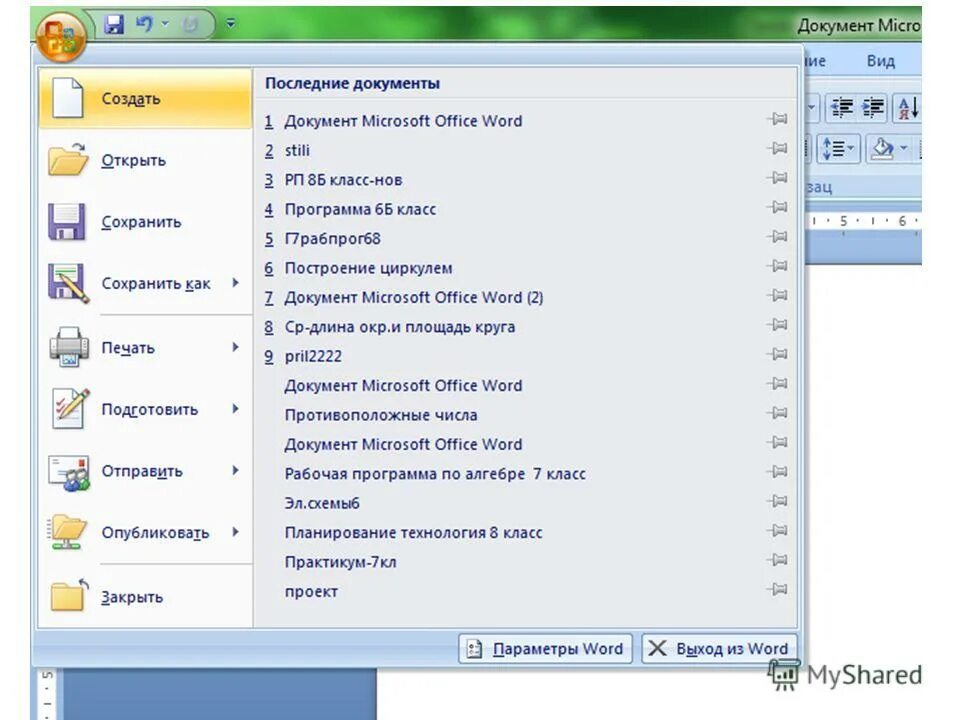Pin Программа 6Б класс document

tap(777, 207)
